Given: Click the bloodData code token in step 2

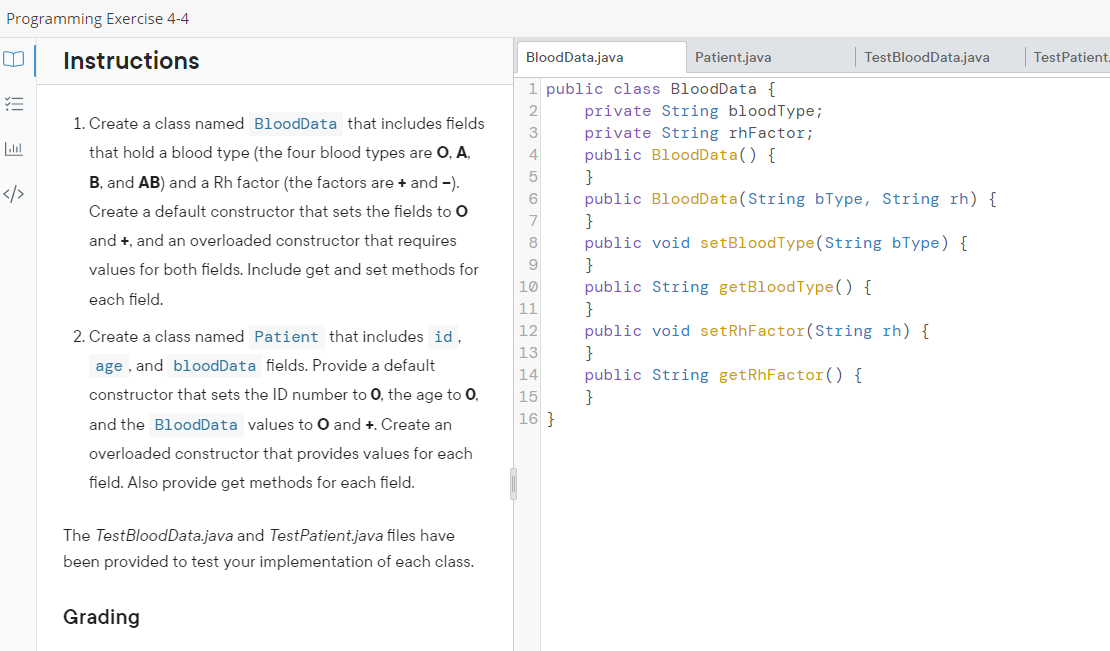Looking at the screenshot, I should tap(214, 366).
